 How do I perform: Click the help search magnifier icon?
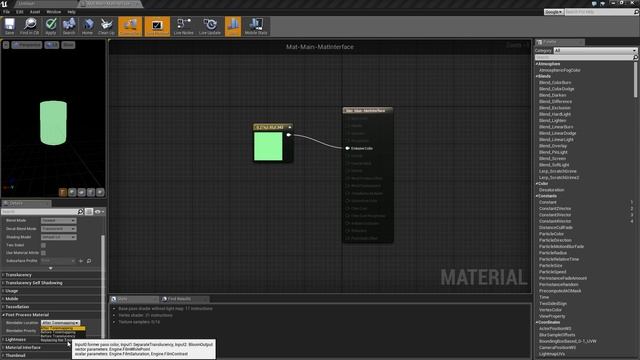coord(636,12)
